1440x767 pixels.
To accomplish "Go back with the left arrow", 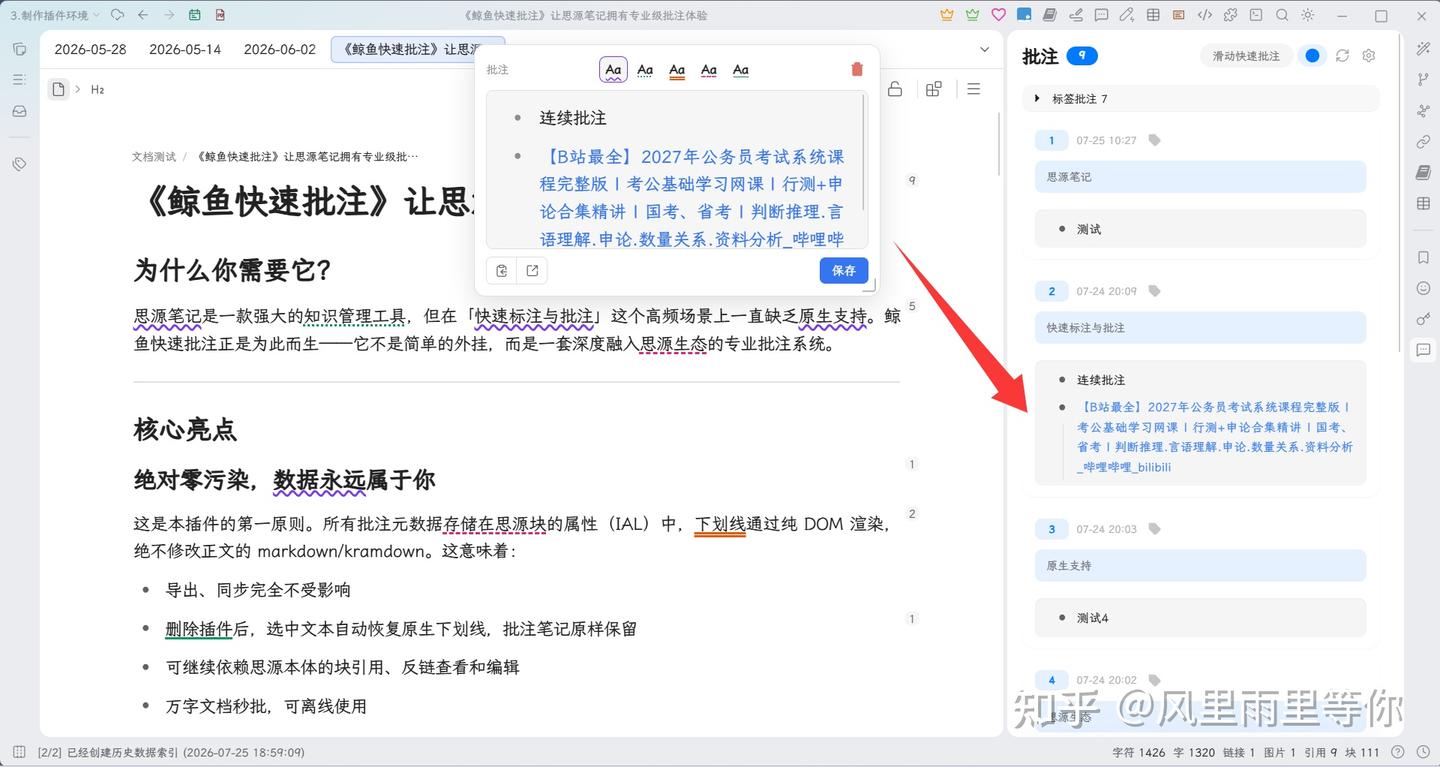I will point(143,15).
